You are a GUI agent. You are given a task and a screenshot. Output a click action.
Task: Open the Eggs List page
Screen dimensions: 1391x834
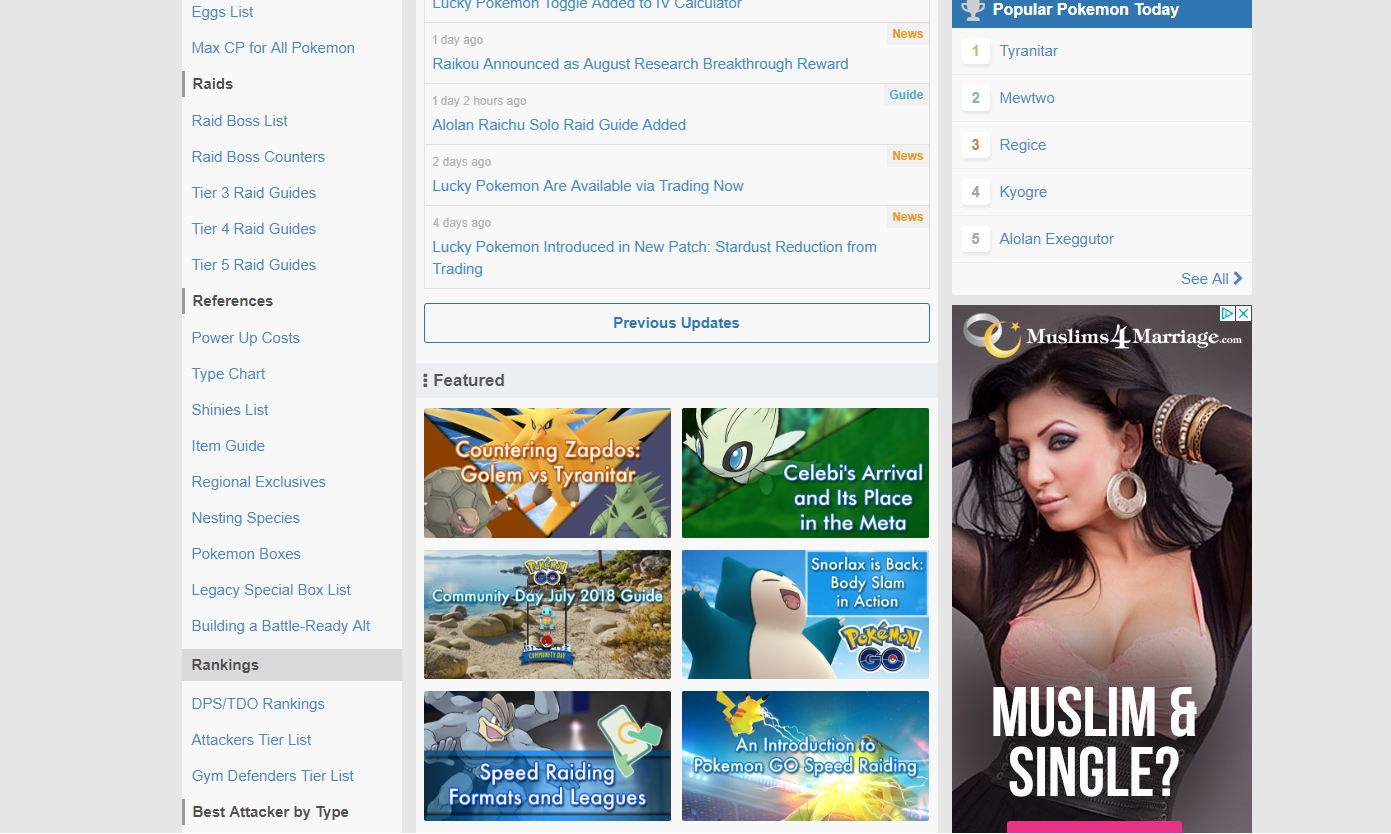[222, 12]
